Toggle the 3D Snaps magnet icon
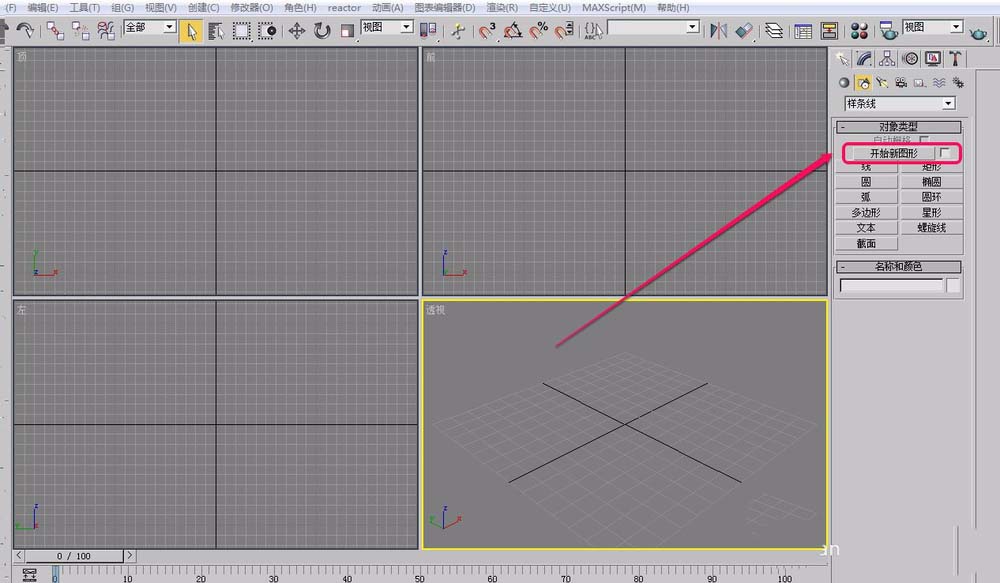 [487, 31]
